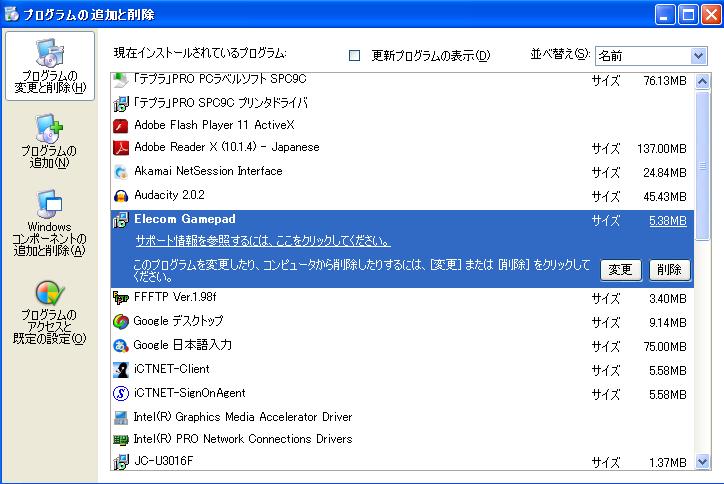Click the 変更 button for Elecom Gamepad
The image size is (724, 484).
[621, 269]
